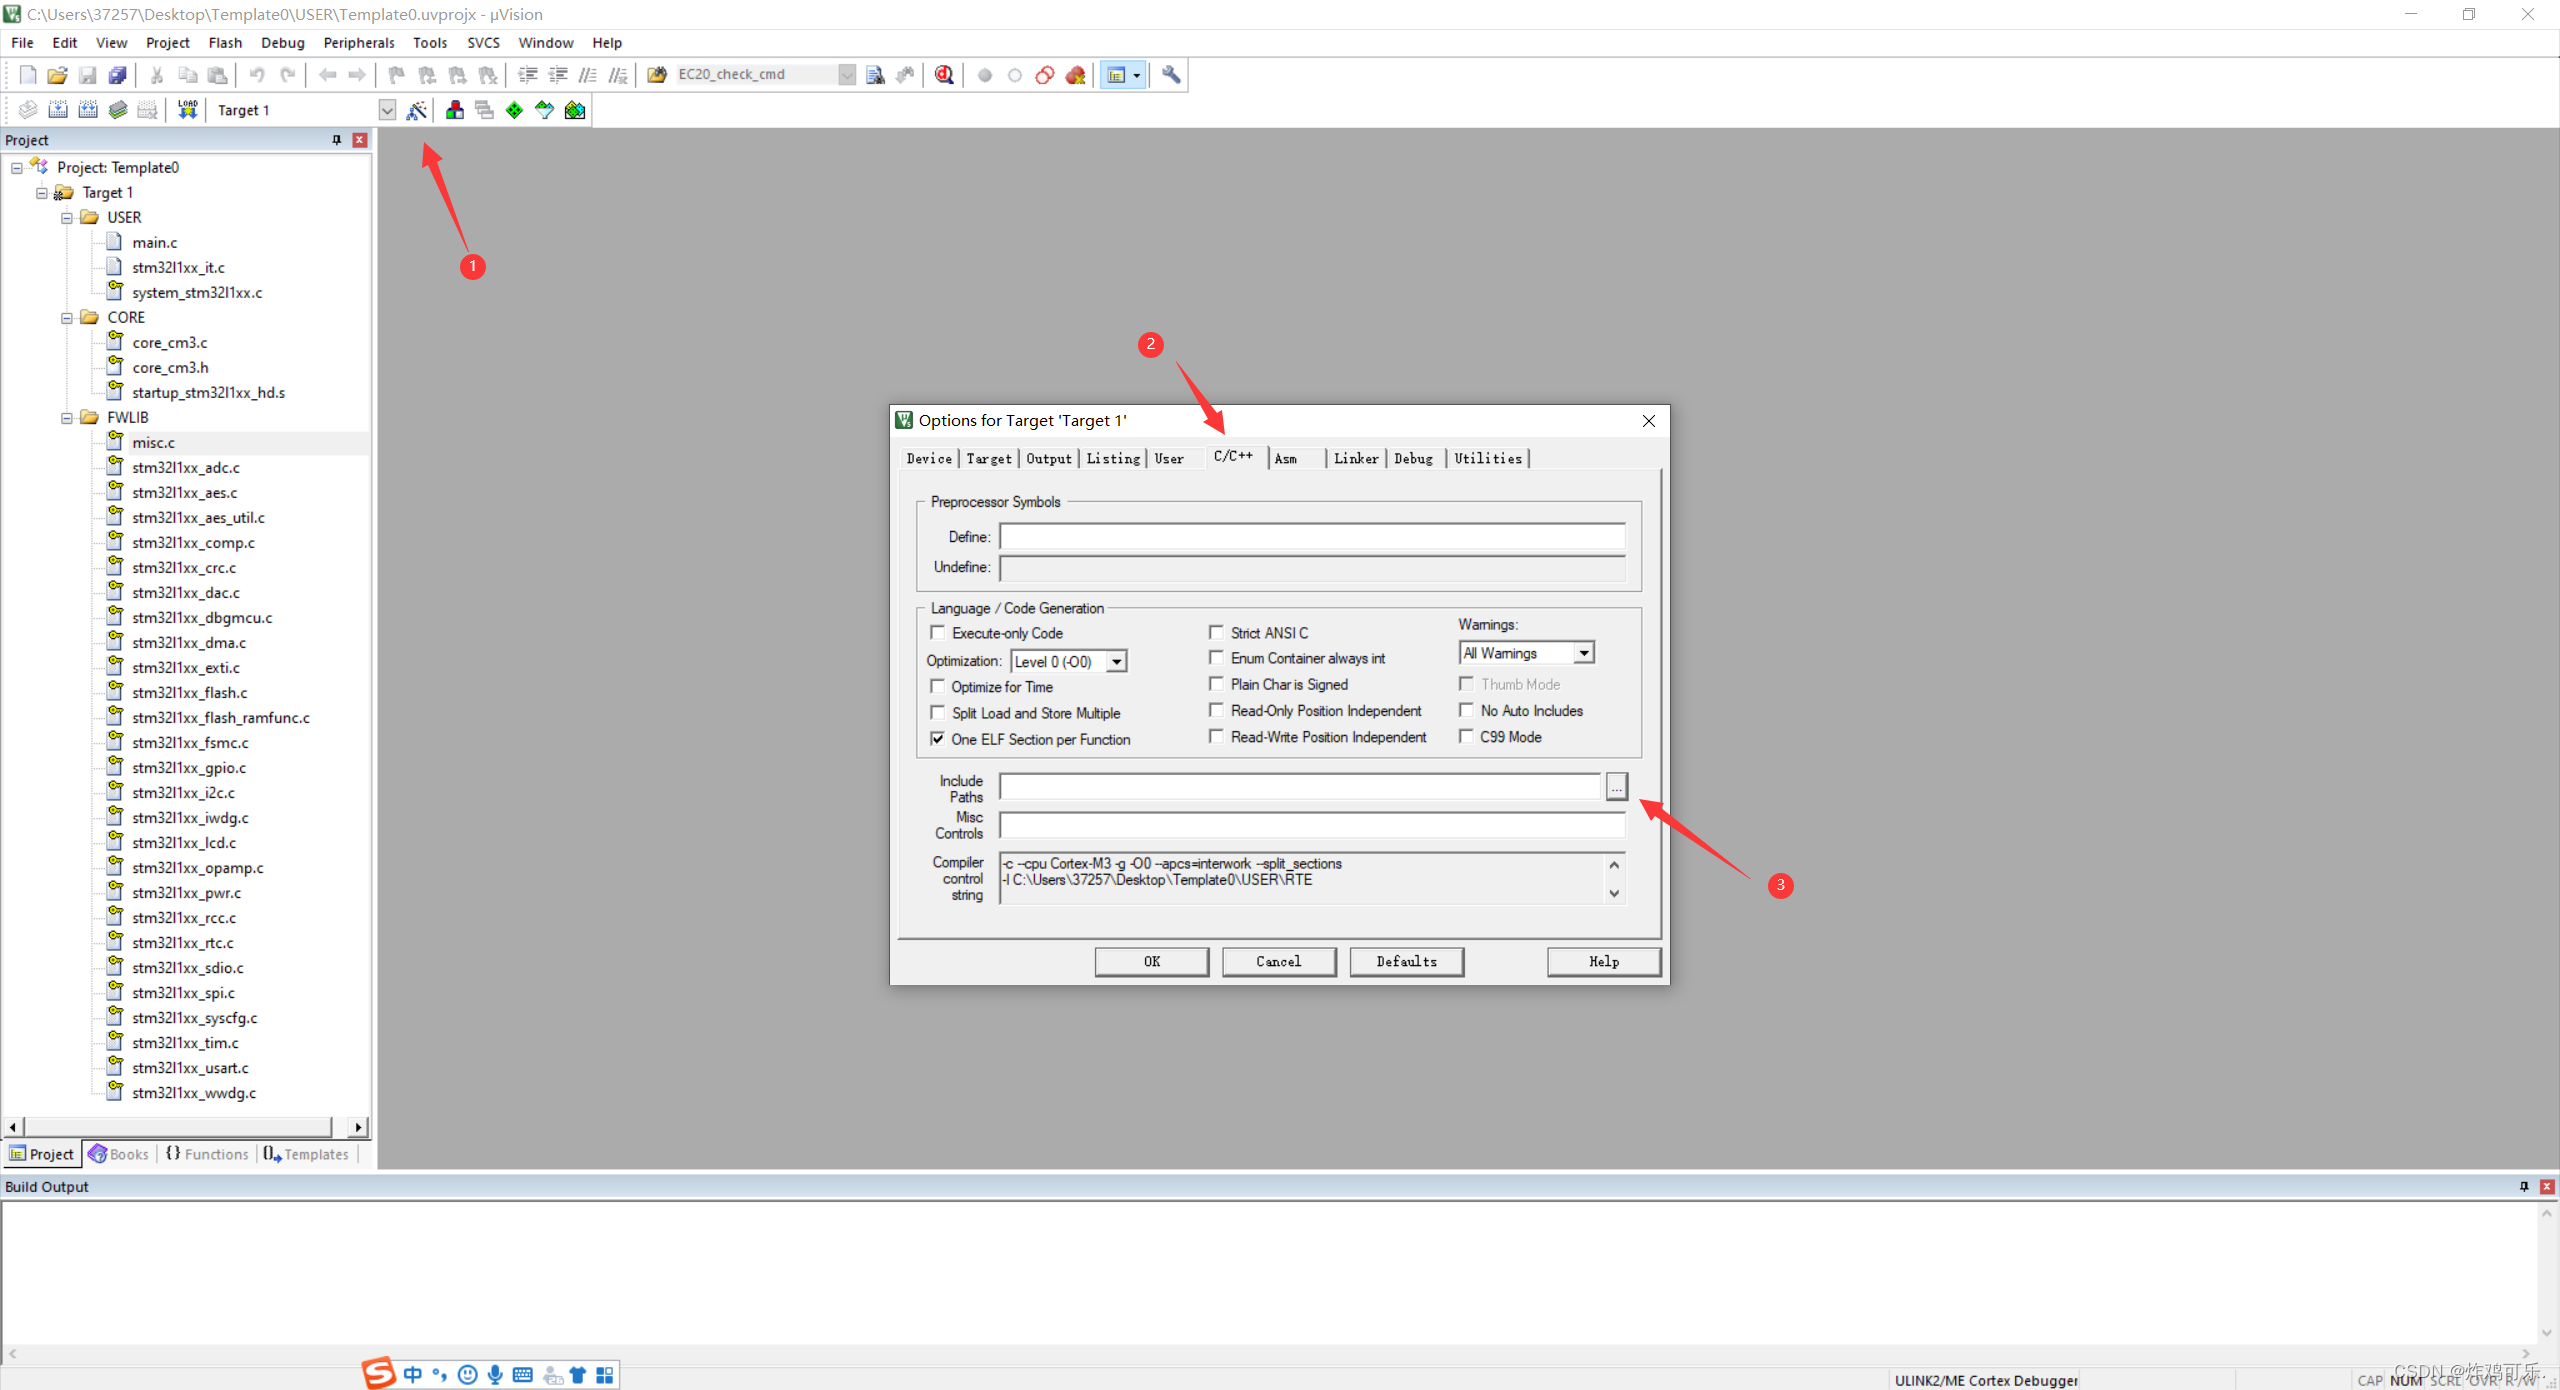This screenshot has width=2560, height=1390.
Task: Click the Include Paths browse button
Action: tap(1616, 788)
